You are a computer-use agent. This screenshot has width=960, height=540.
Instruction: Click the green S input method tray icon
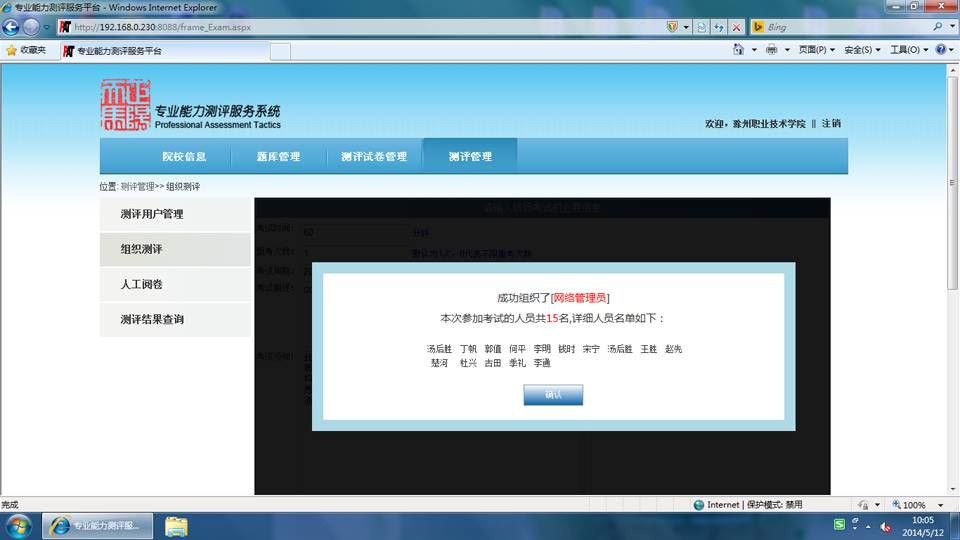pyautogui.click(x=839, y=524)
